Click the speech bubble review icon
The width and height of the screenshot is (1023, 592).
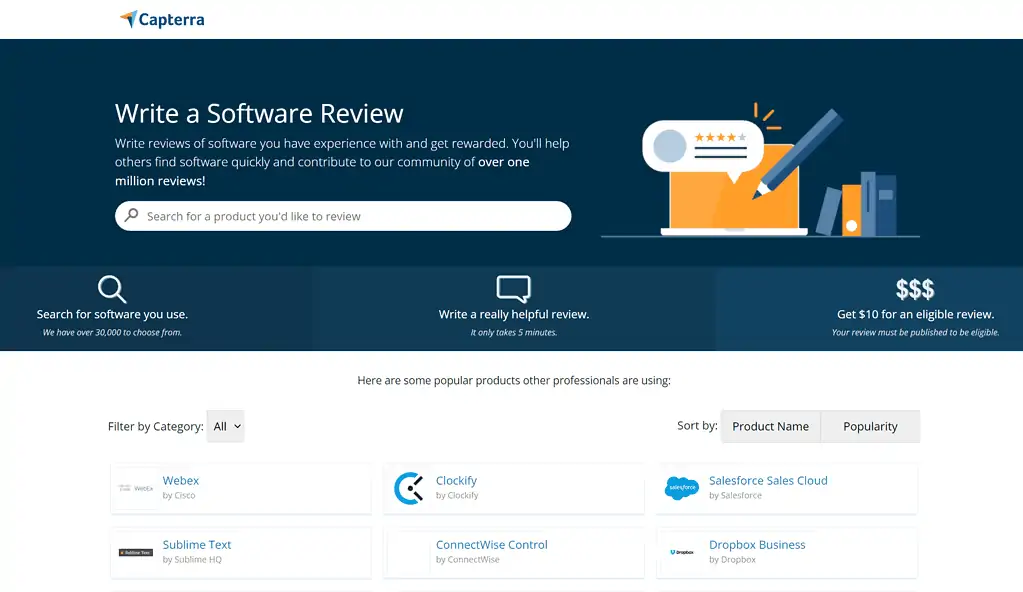[512, 288]
